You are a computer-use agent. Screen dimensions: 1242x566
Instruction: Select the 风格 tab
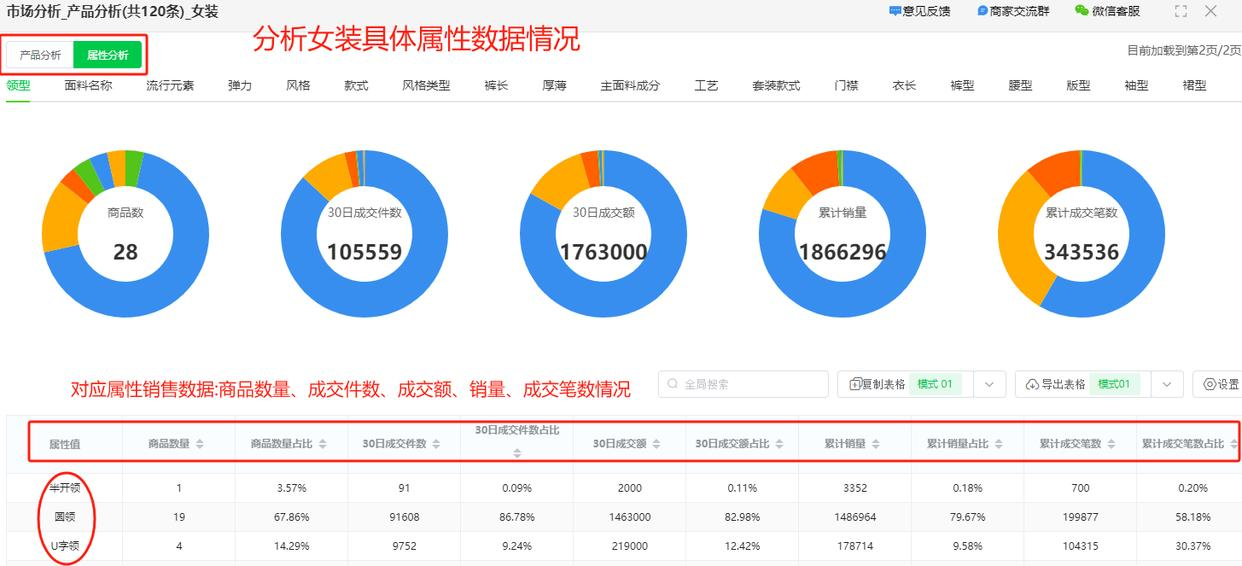coord(298,86)
